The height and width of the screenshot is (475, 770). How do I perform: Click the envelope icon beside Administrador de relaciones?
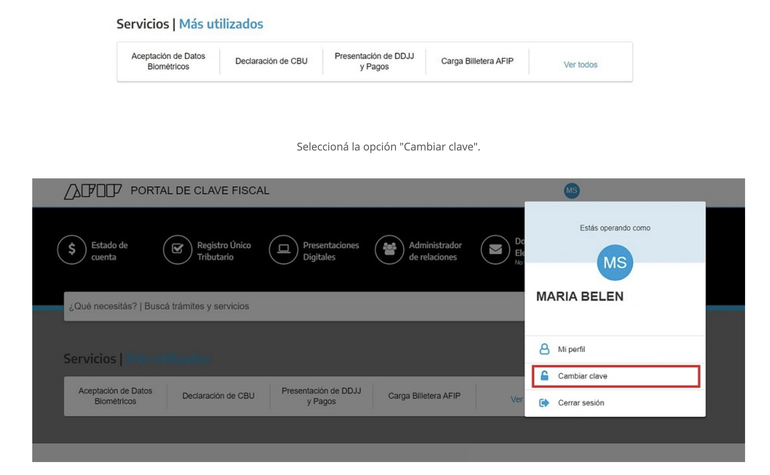click(495, 250)
